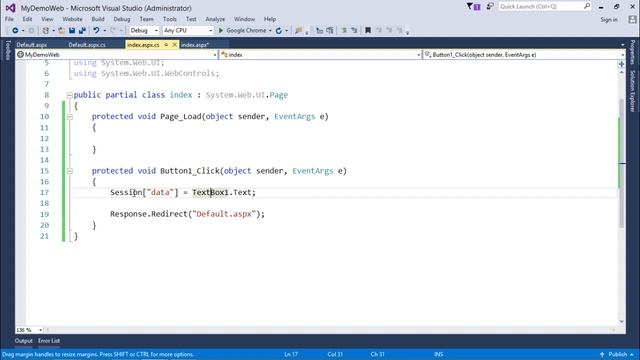Switch to the Default.aspx.cs tab

[x=87, y=45]
